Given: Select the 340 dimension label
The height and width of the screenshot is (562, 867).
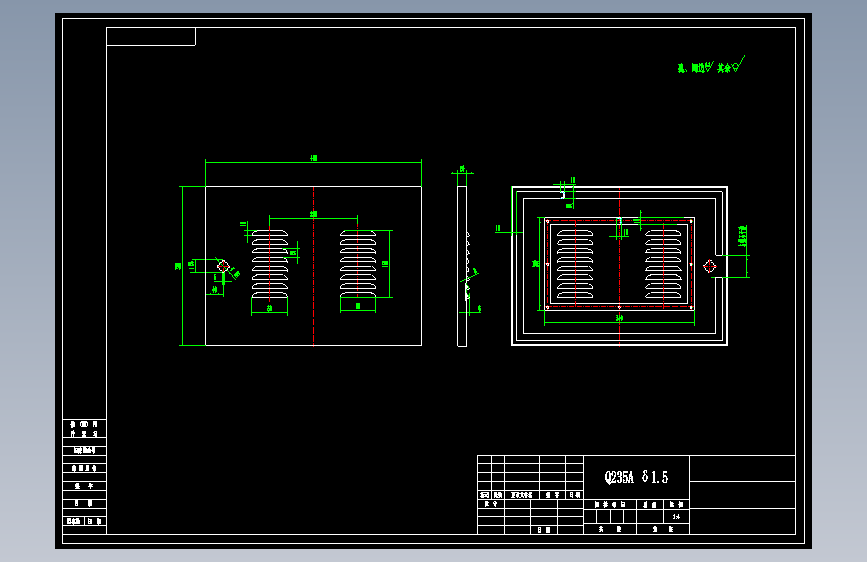Looking at the screenshot, I should point(619,318).
